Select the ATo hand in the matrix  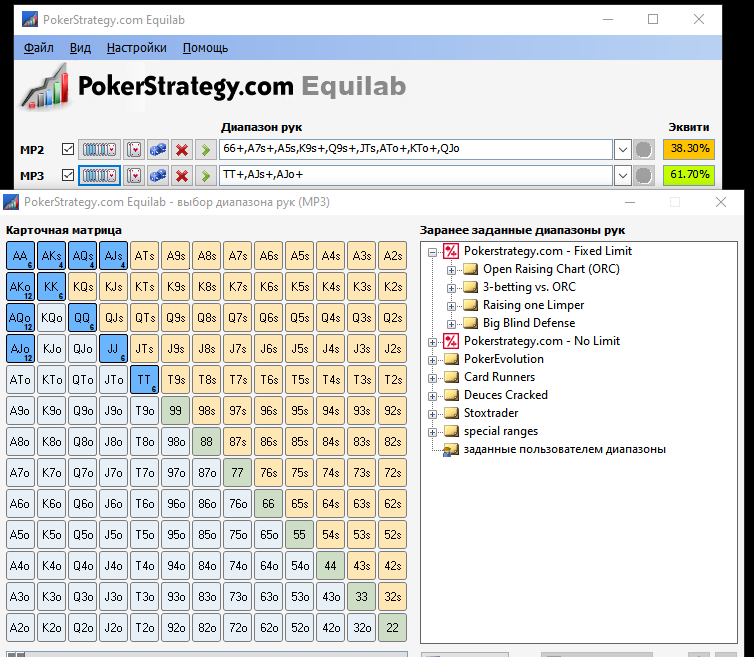point(20,379)
